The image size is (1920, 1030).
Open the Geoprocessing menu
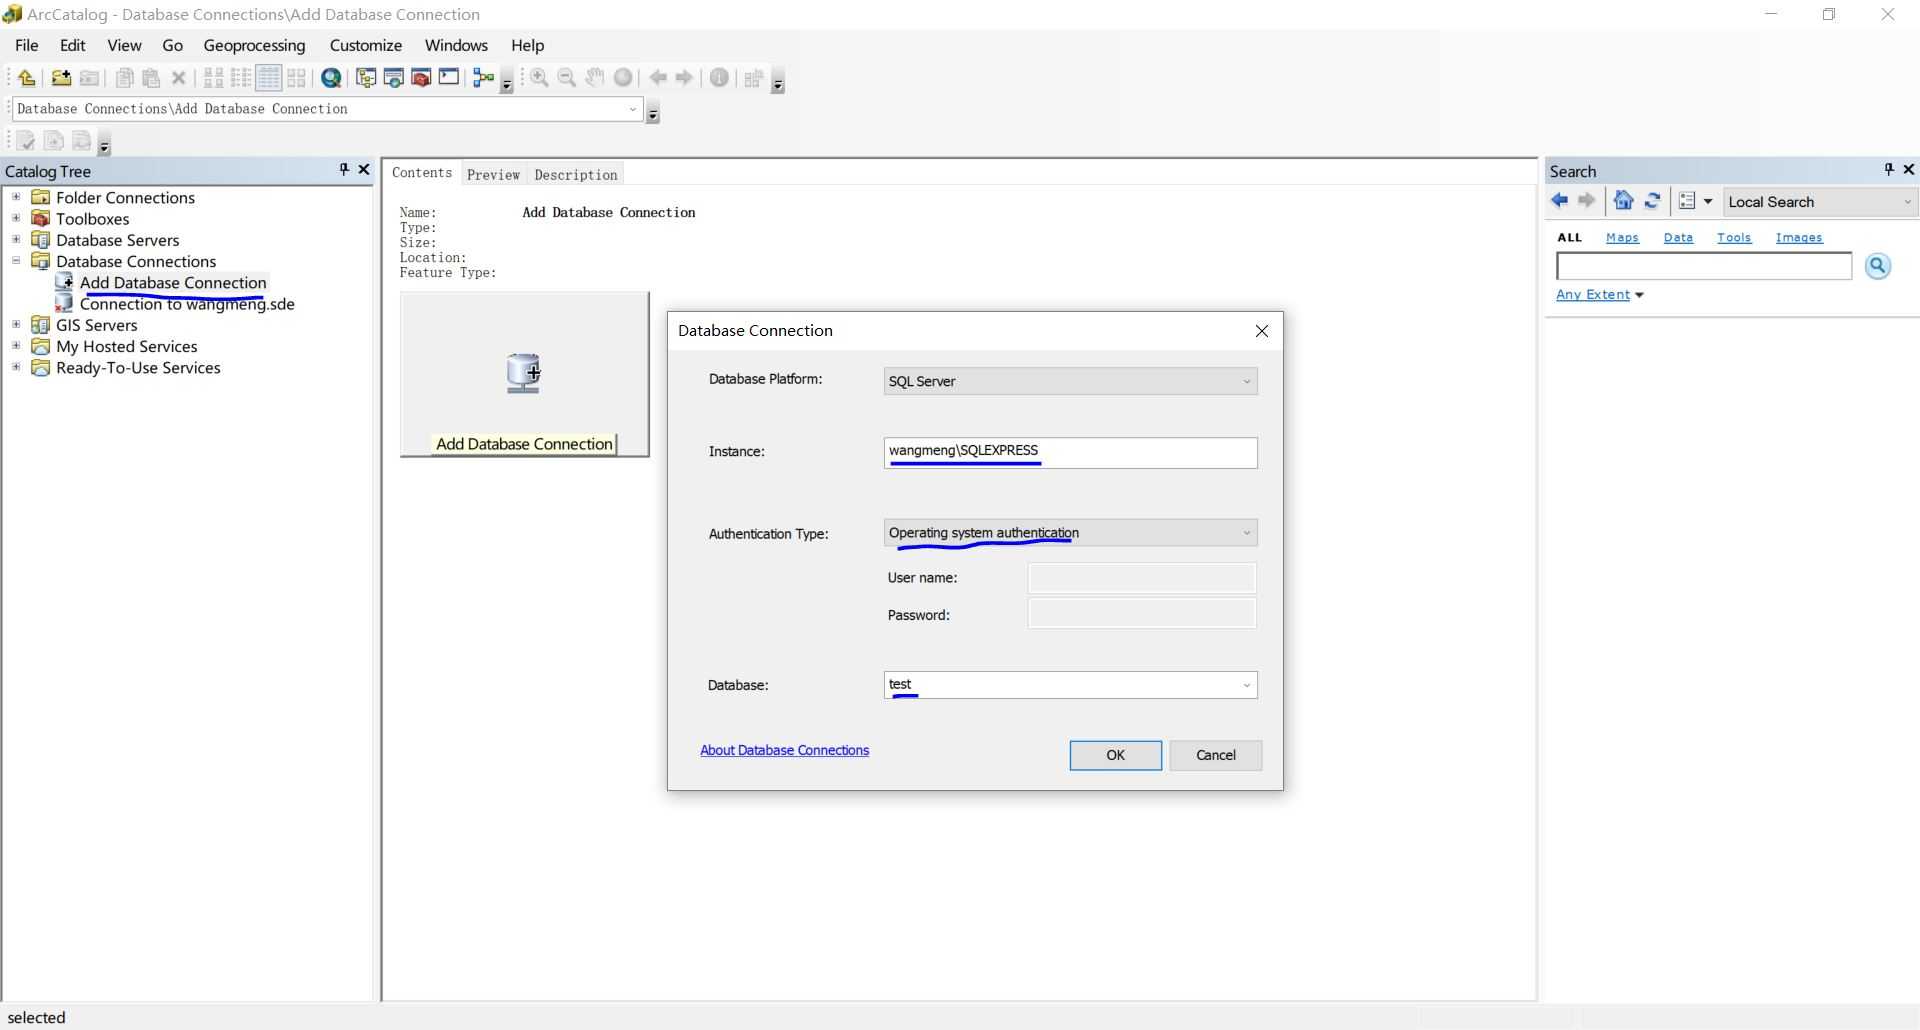point(254,45)
